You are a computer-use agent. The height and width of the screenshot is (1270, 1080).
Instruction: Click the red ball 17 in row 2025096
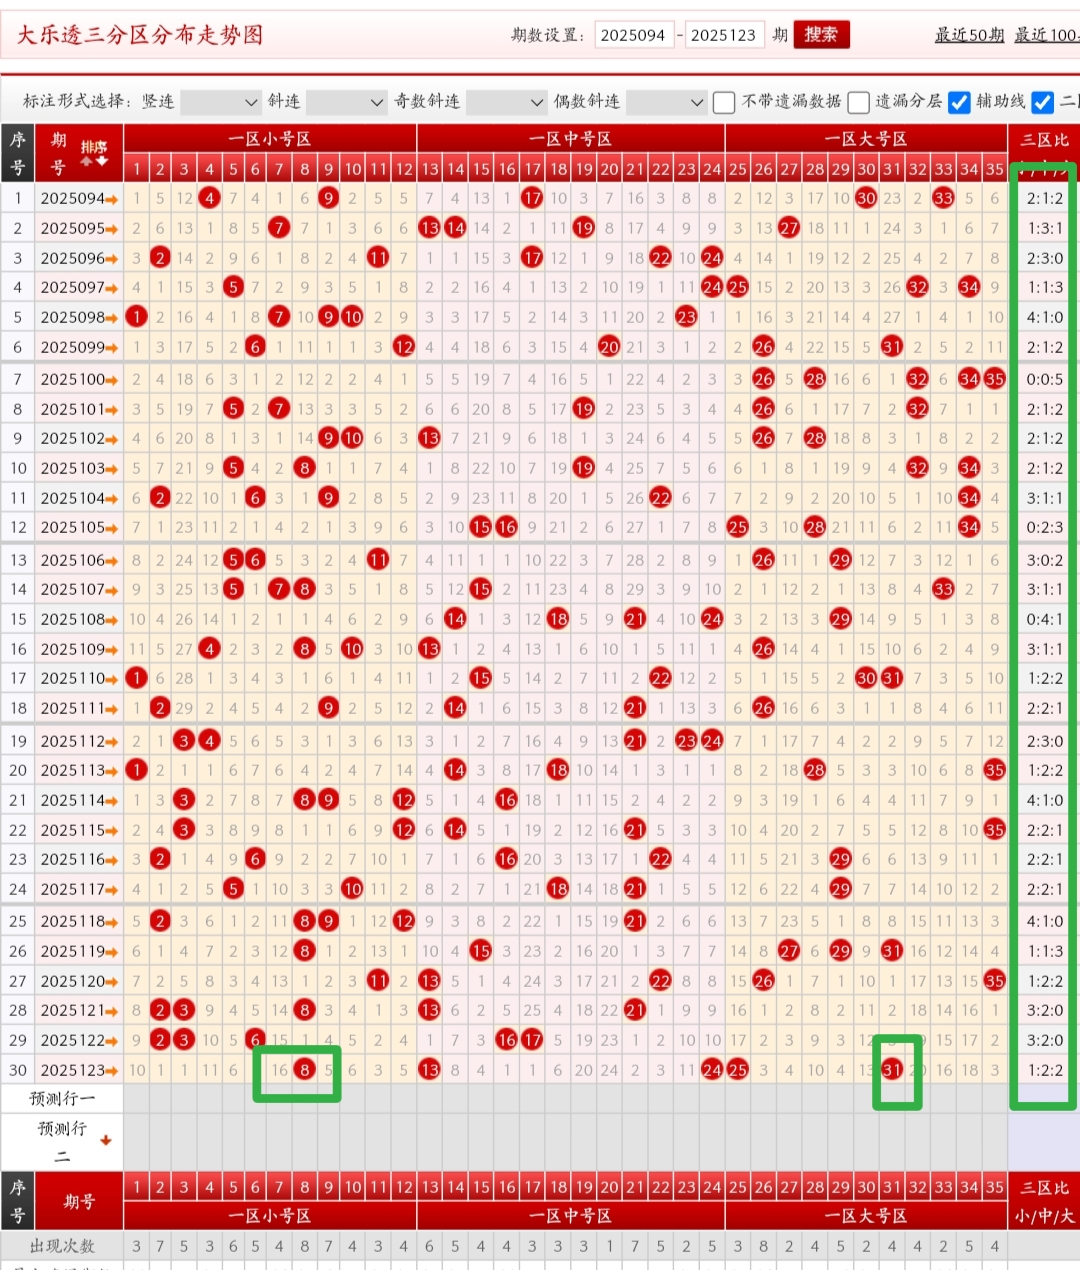tap(532, 258)
